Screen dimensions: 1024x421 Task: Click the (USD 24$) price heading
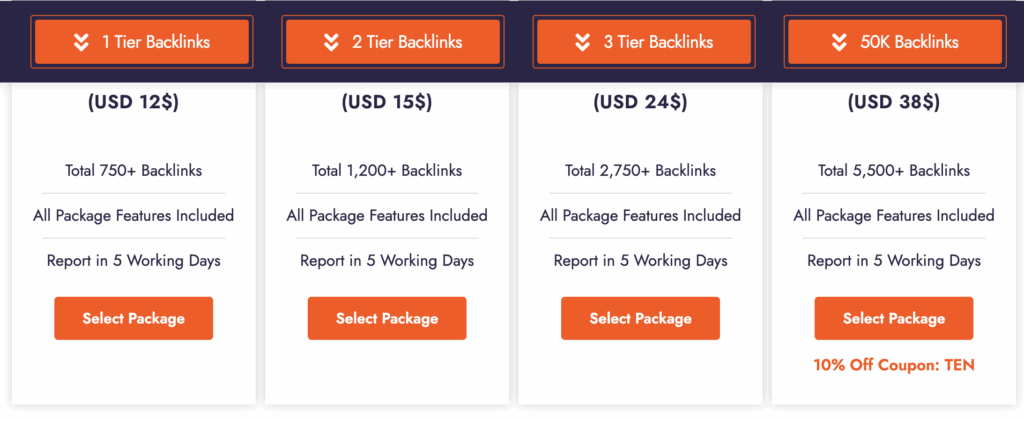640,102
